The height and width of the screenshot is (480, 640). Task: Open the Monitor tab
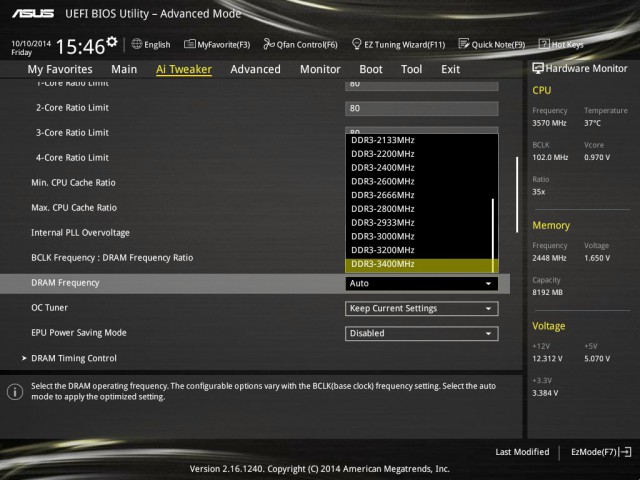[x=320, y=69]
